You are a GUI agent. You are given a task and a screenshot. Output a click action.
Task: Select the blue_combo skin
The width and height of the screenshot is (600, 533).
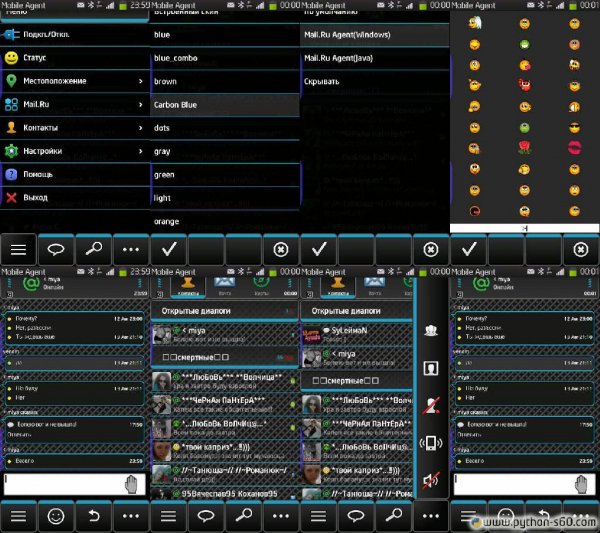[225, 58]
